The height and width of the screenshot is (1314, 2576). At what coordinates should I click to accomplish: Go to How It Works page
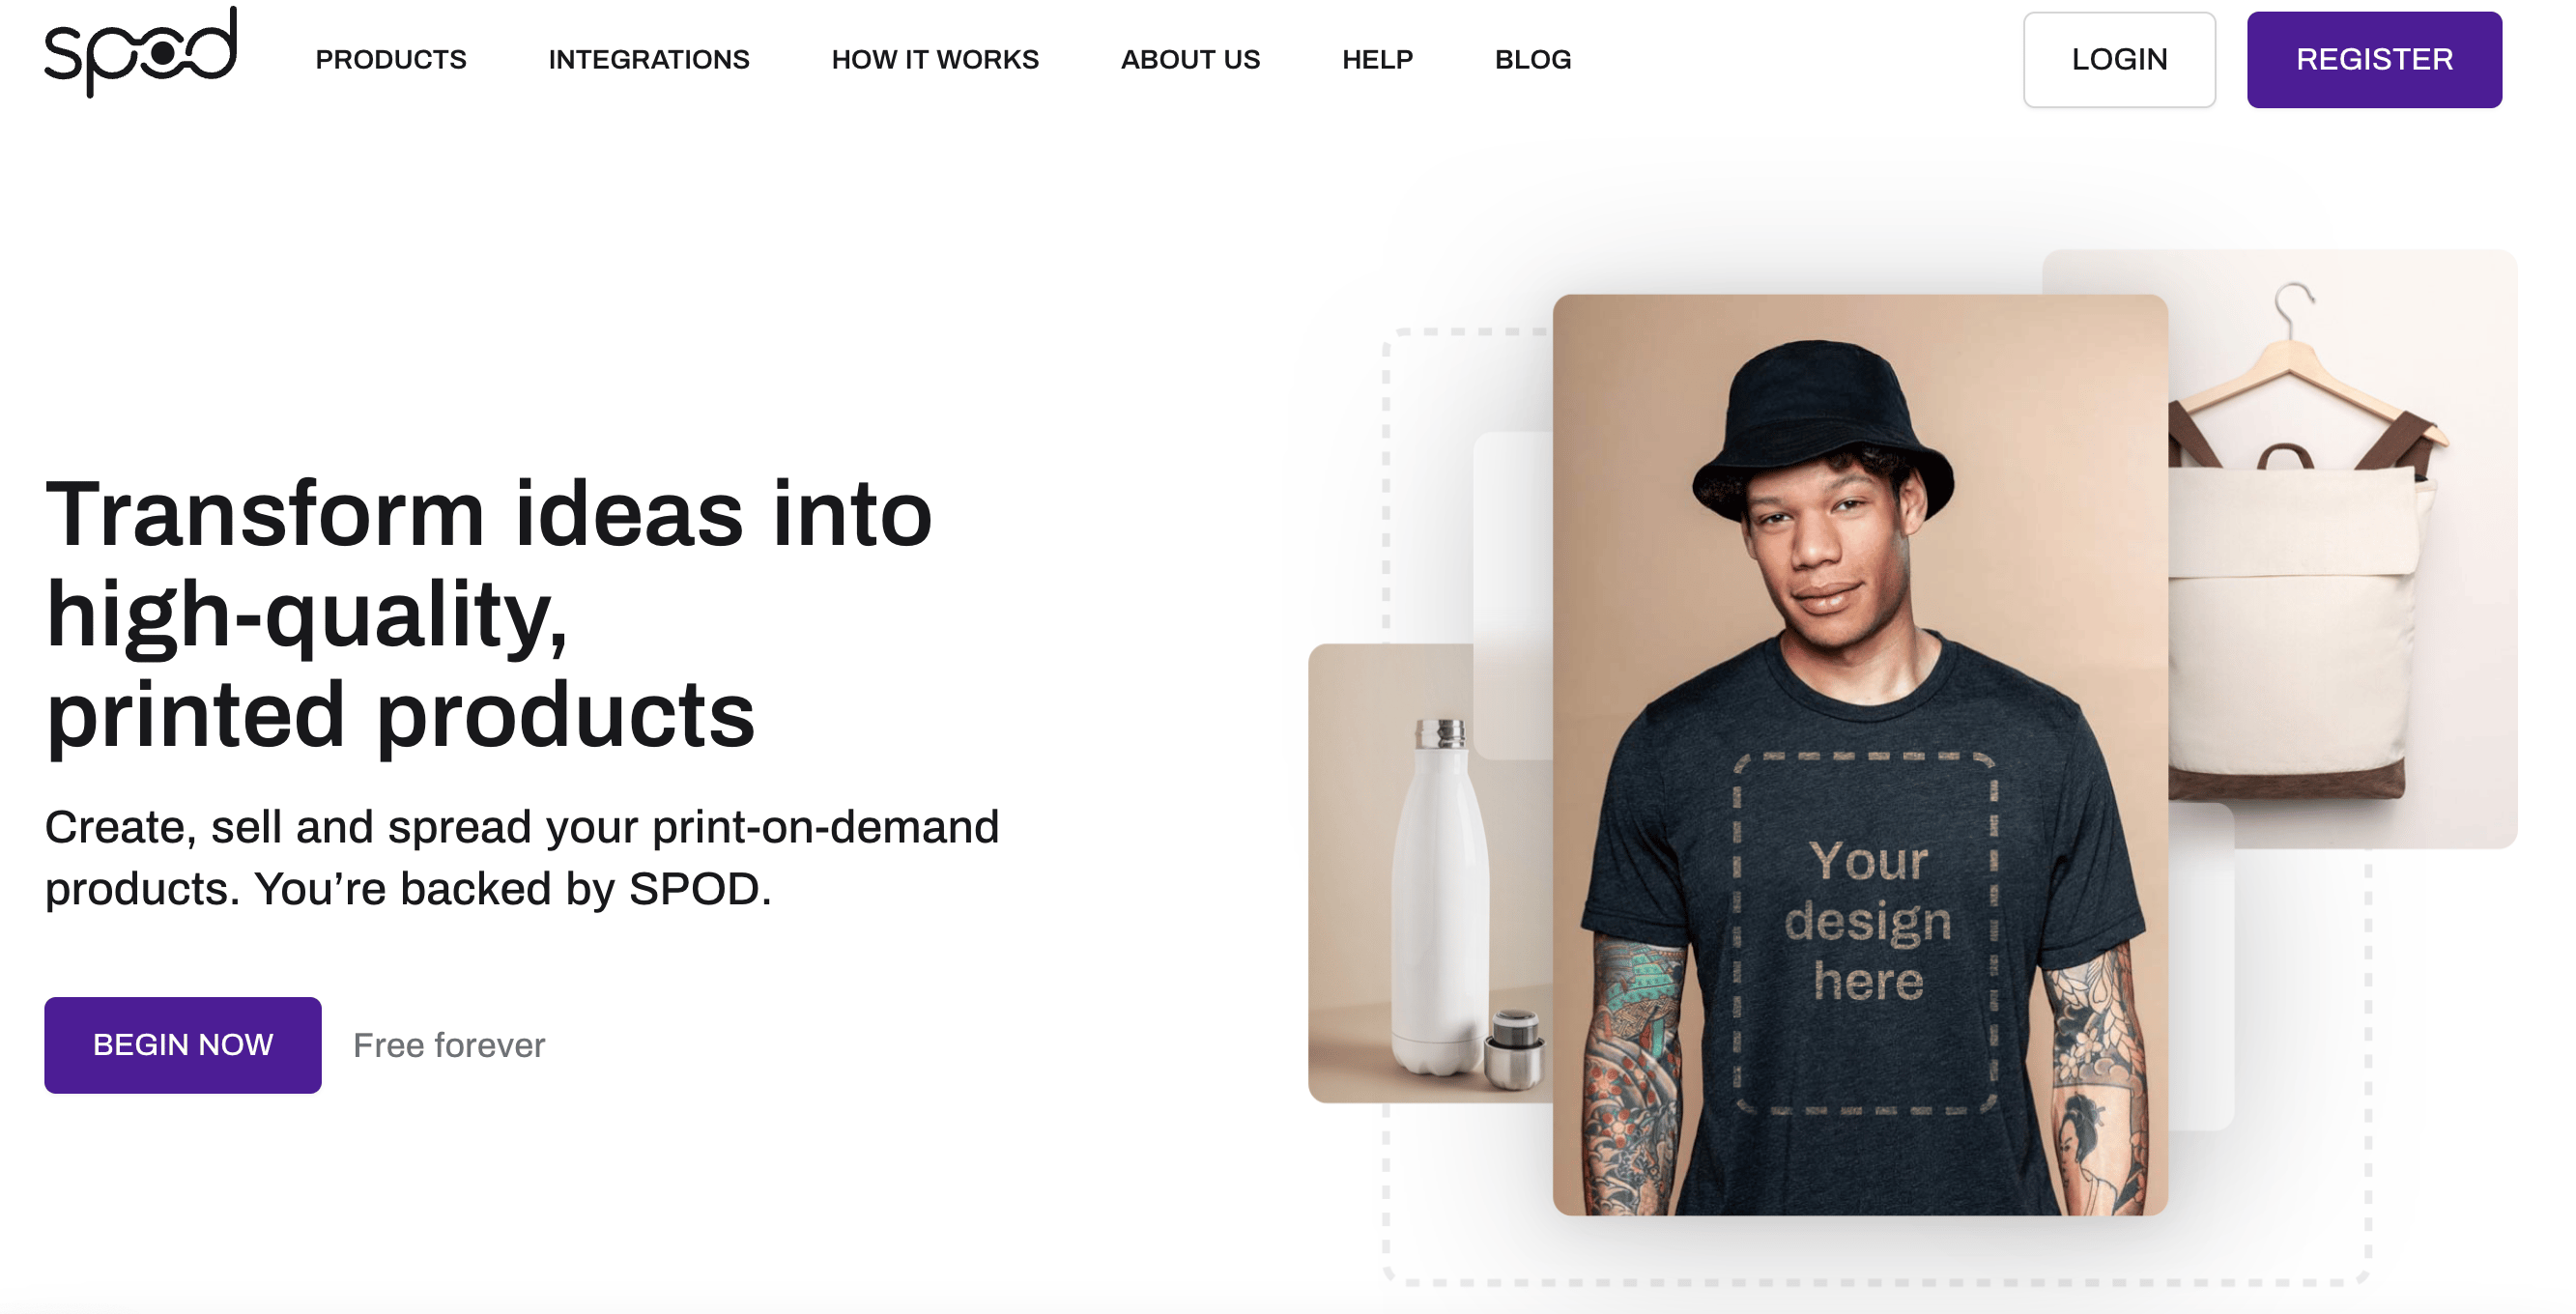pyautogui.click(x=935, y=60)
